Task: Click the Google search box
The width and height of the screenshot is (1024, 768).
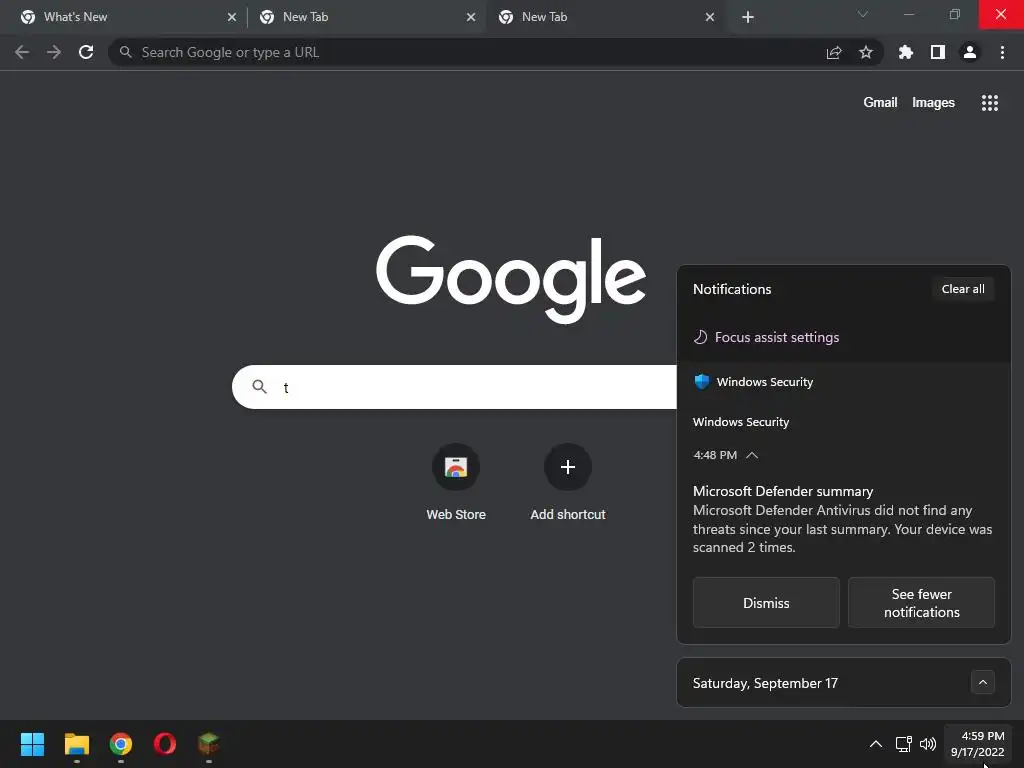Action: 455,387
